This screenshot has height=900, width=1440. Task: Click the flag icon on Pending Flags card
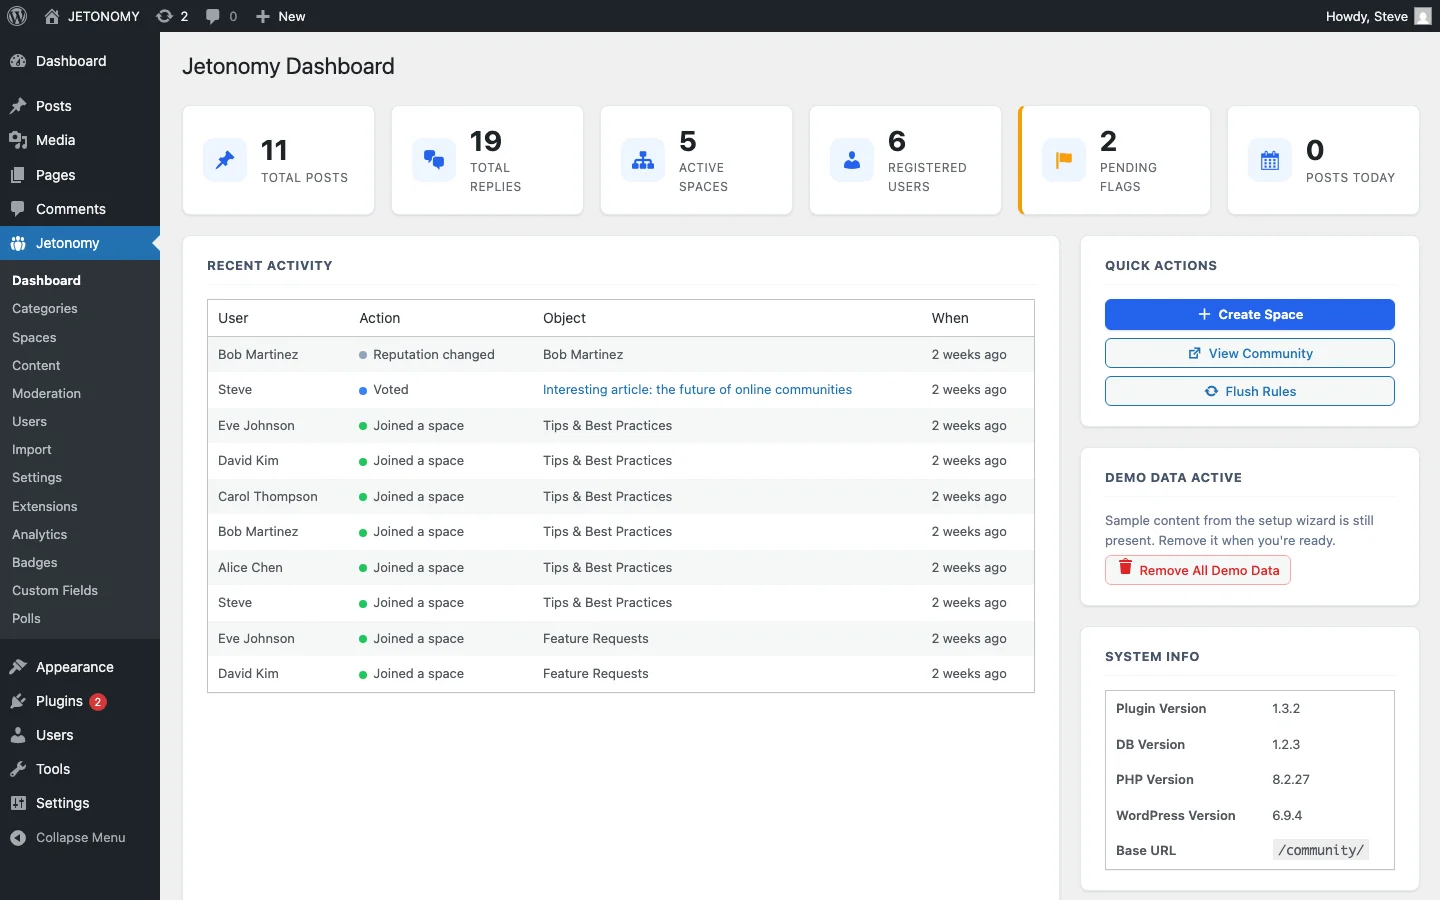coord(1063,160)
